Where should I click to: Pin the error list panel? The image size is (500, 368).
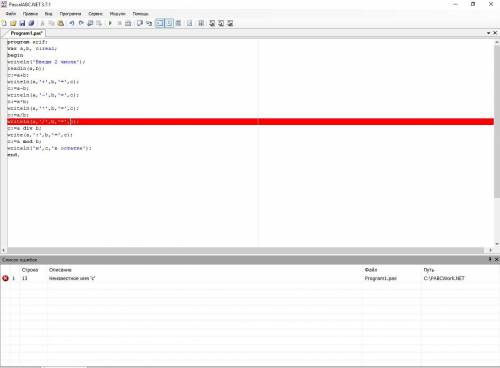pyautogui.click(x=490, y=259)
